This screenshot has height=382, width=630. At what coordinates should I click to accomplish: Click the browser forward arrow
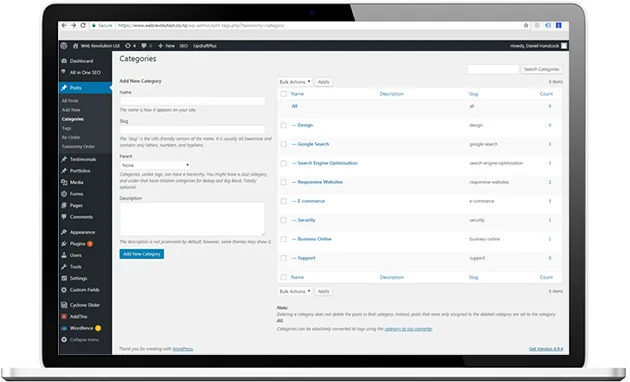(73, 25)
